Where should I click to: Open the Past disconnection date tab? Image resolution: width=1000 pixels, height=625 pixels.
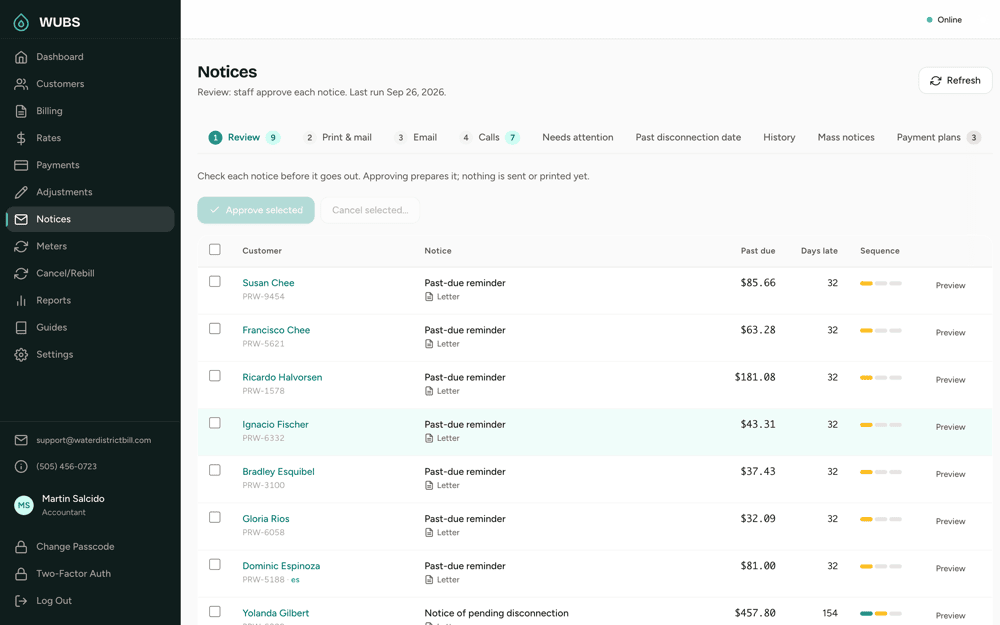coord(688,137)
